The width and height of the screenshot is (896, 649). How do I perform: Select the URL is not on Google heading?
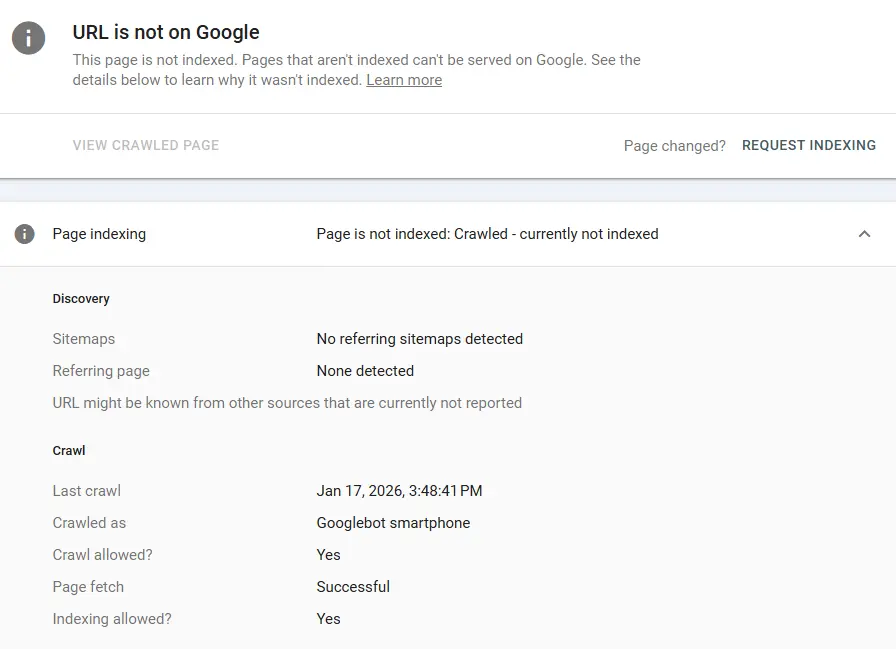coord(166,32)
